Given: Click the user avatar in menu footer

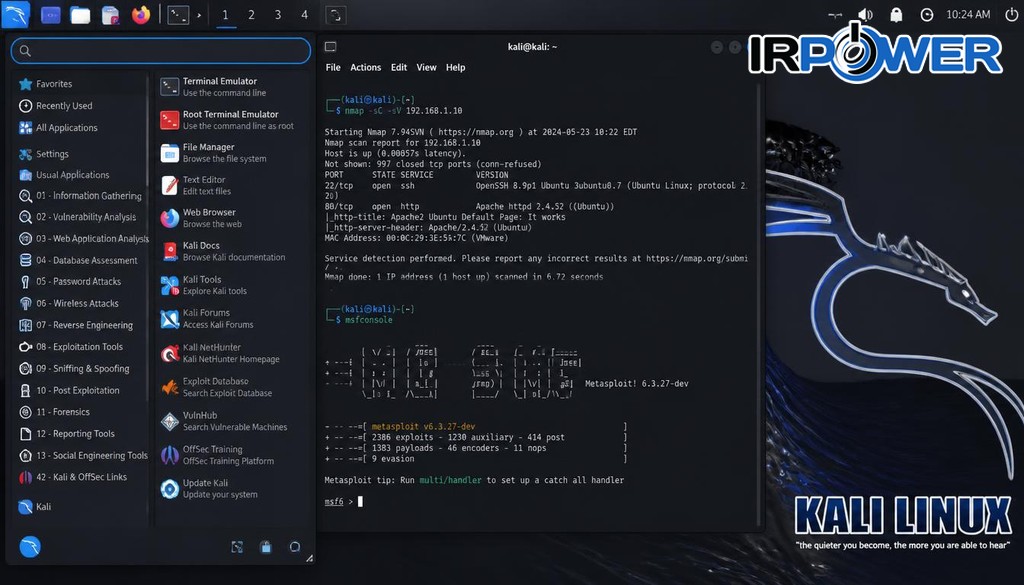Looking at the screenshot, I should [x=30, y=546].
